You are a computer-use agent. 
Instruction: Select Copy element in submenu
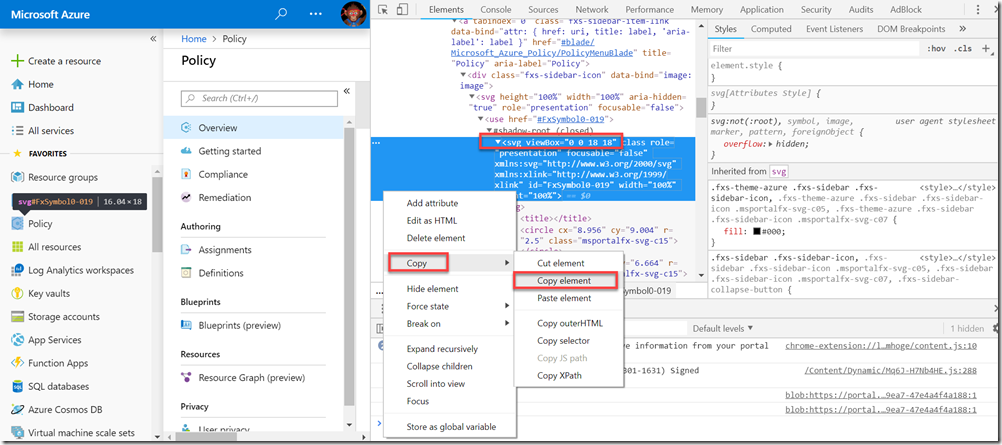tap(566, 281)
